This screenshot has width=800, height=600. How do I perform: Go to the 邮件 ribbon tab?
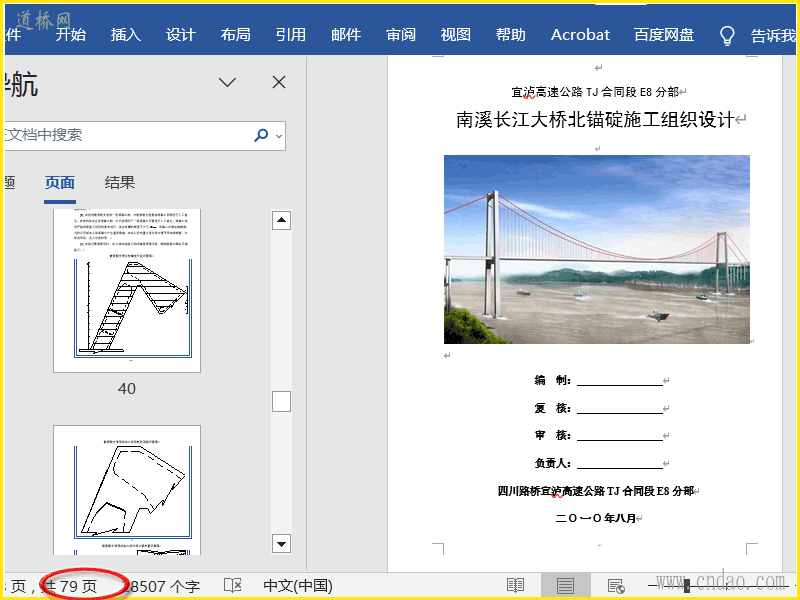346,35
